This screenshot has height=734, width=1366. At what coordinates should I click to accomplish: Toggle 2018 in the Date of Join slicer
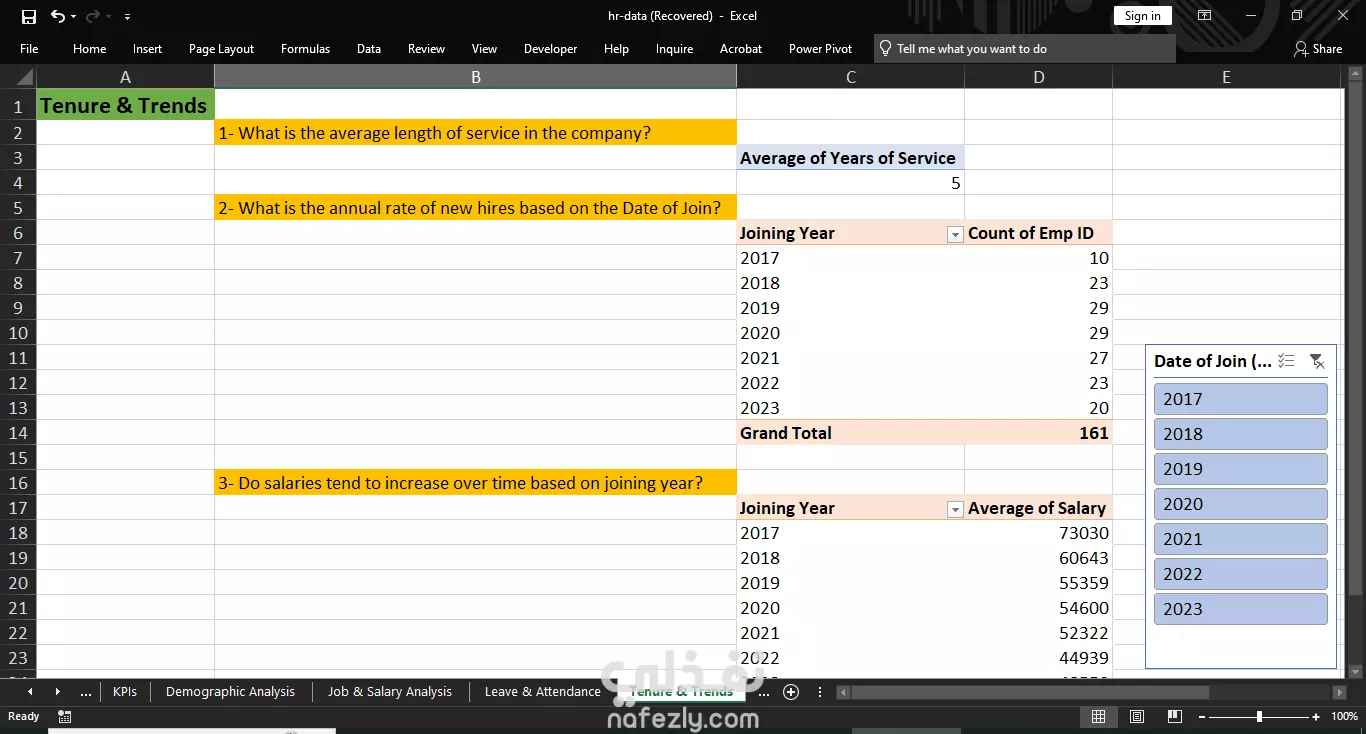click(1240, 434)
